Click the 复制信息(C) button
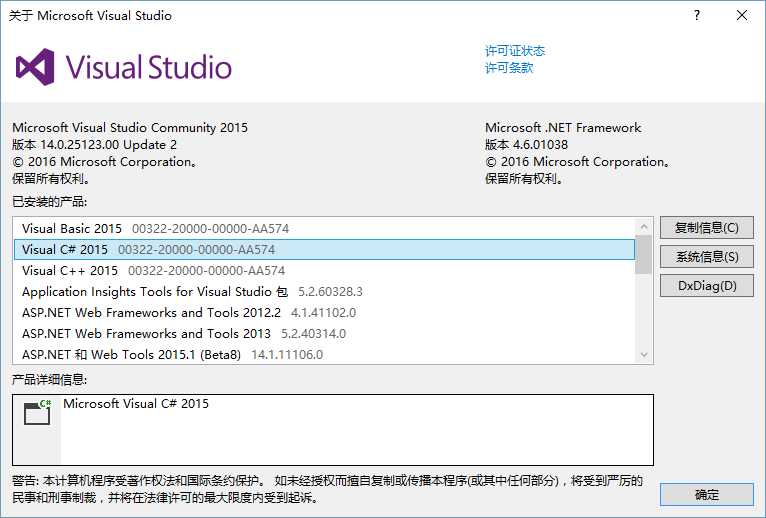This screenshot has height=518, width=766. [706, 228]
